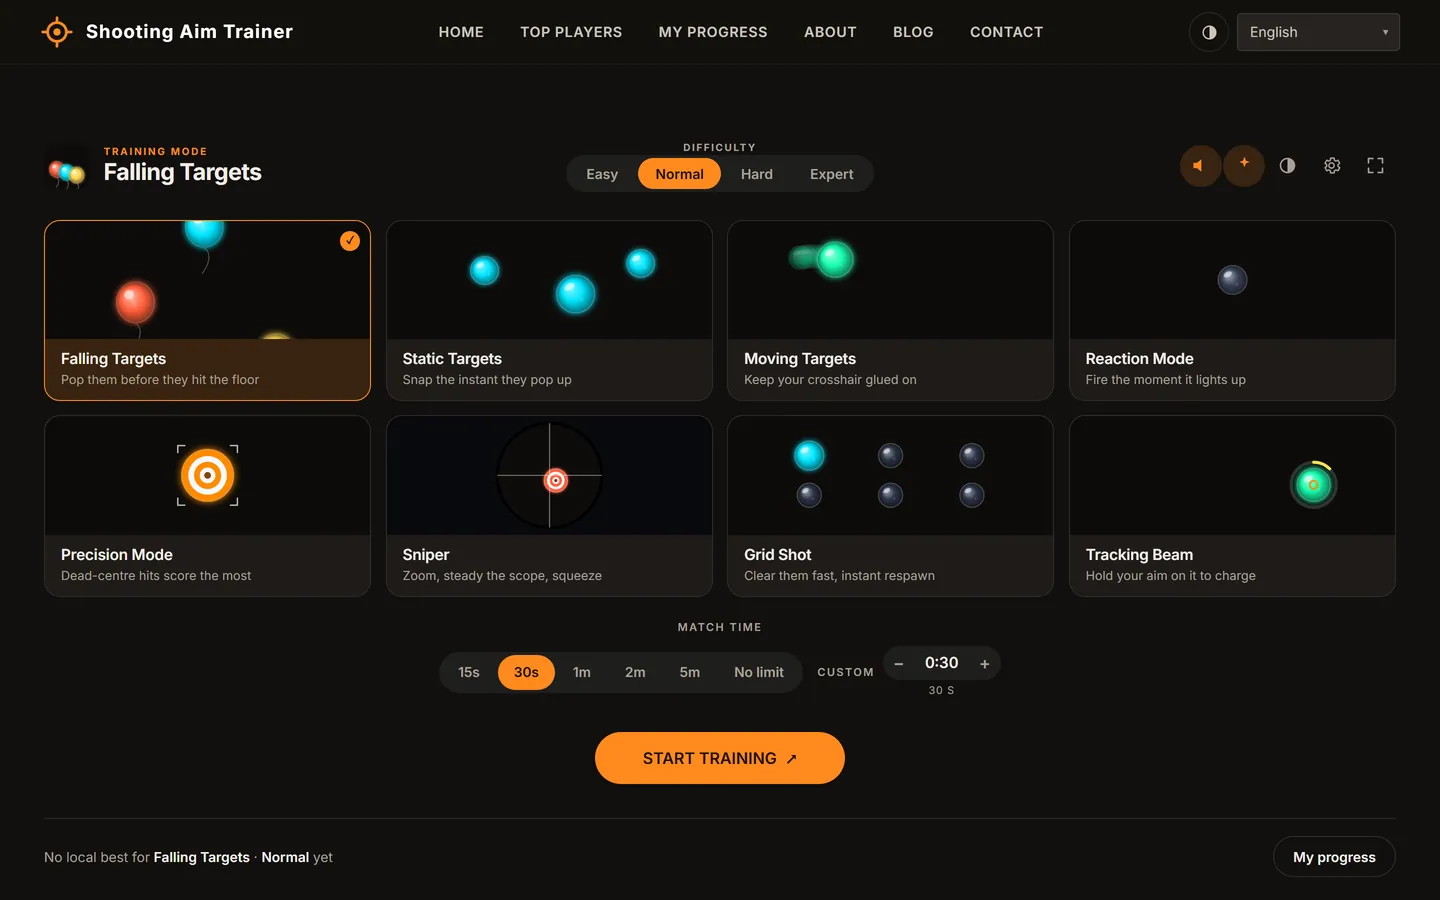Click START TRAINING button
This screenshot has height=900, width=1440.
(720, 758)
